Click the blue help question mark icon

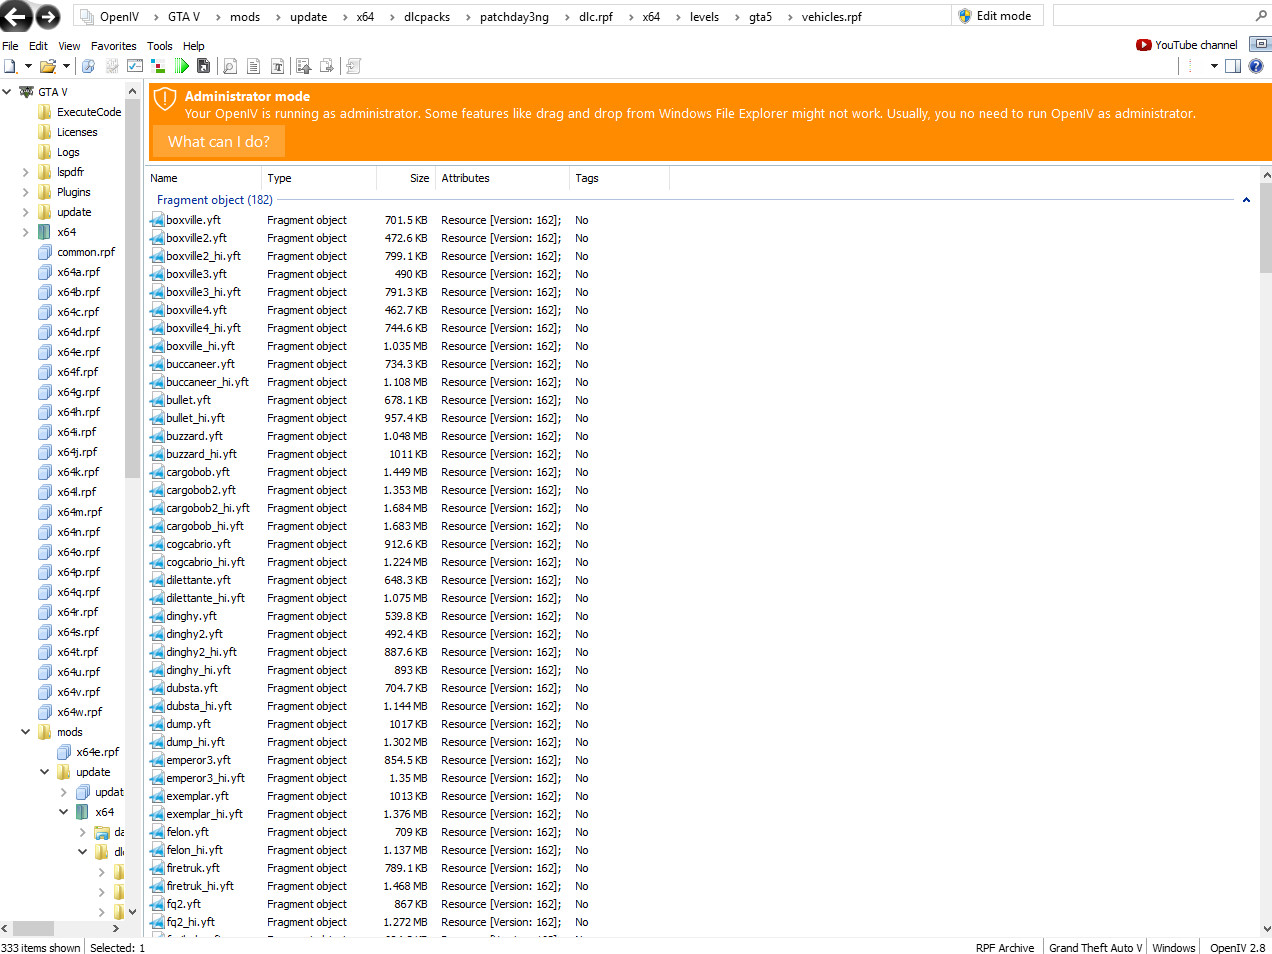pos(1256,66)
